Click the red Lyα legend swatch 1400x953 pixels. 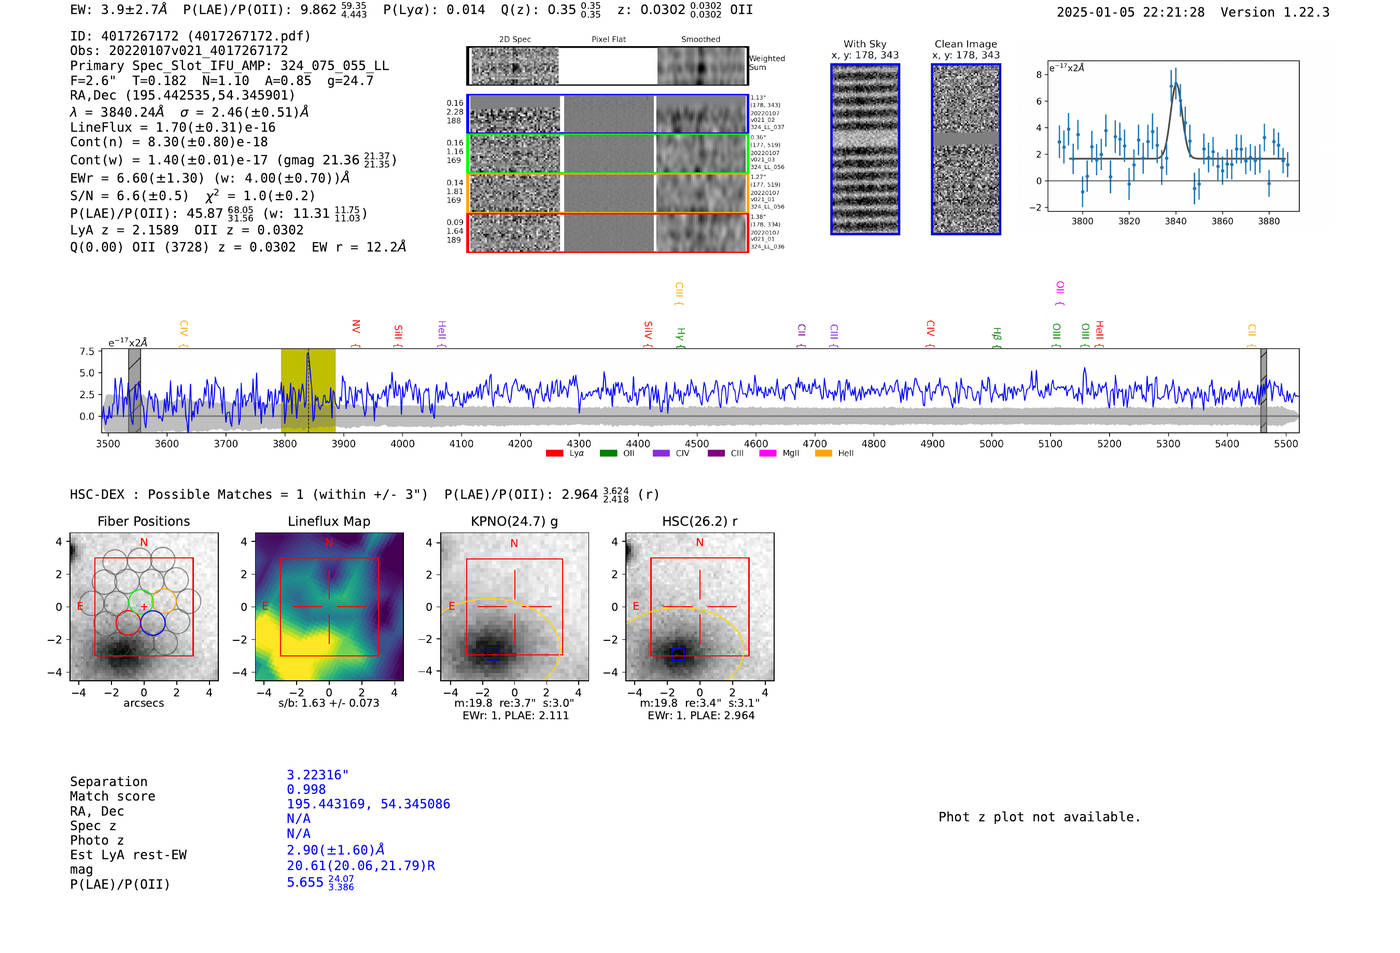(x=554, y=453)
